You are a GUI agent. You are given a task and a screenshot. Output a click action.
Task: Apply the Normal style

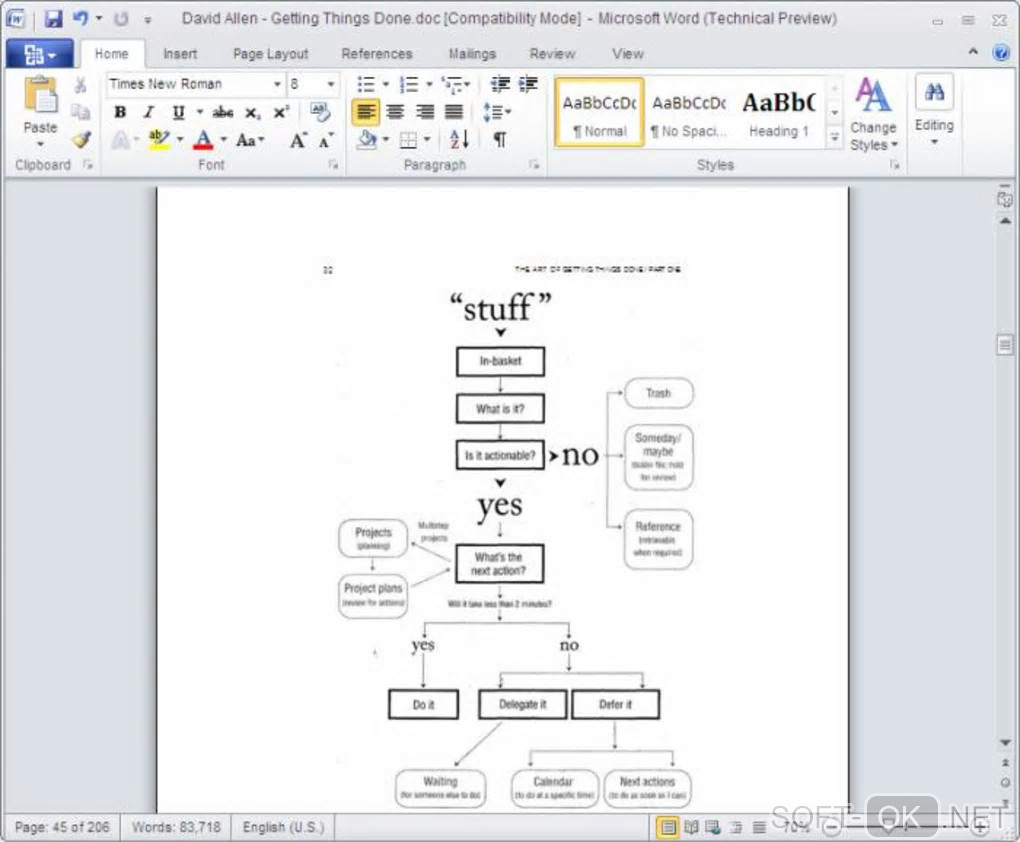[x=599, y=112]
